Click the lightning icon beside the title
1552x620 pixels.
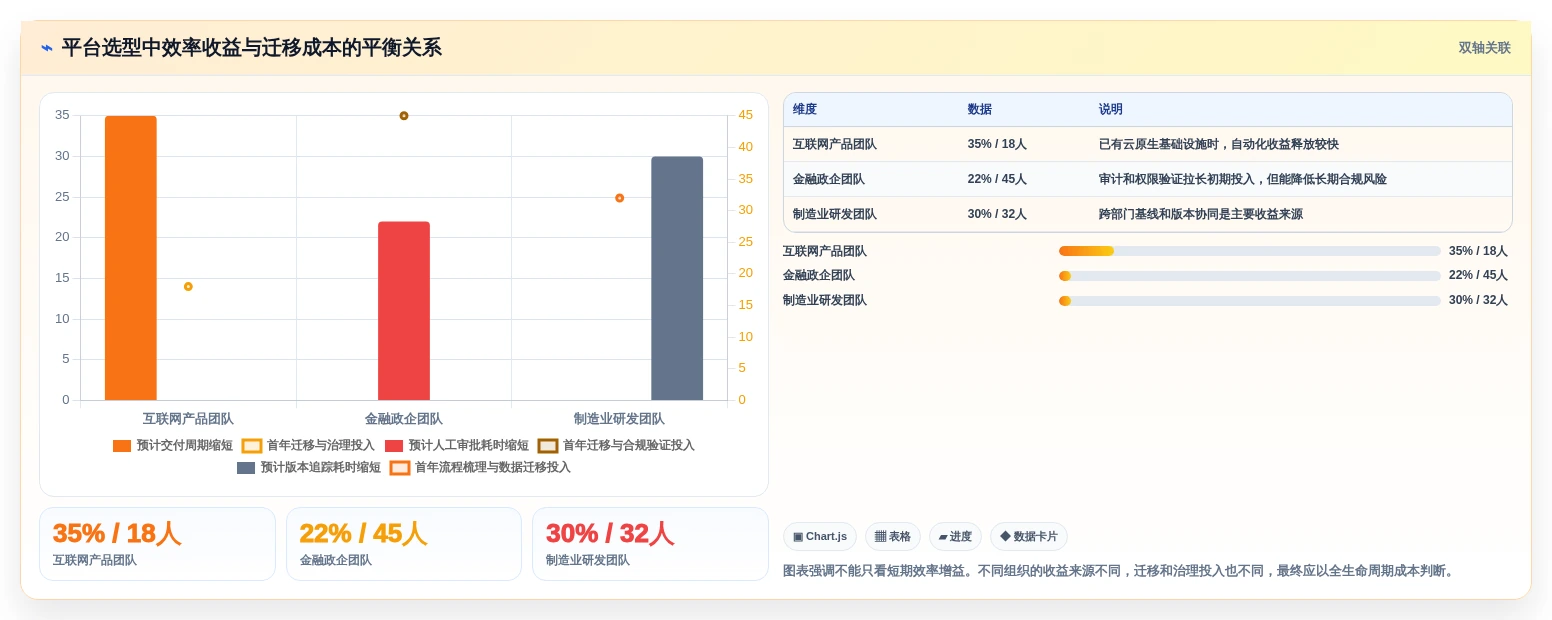(47, 48)
